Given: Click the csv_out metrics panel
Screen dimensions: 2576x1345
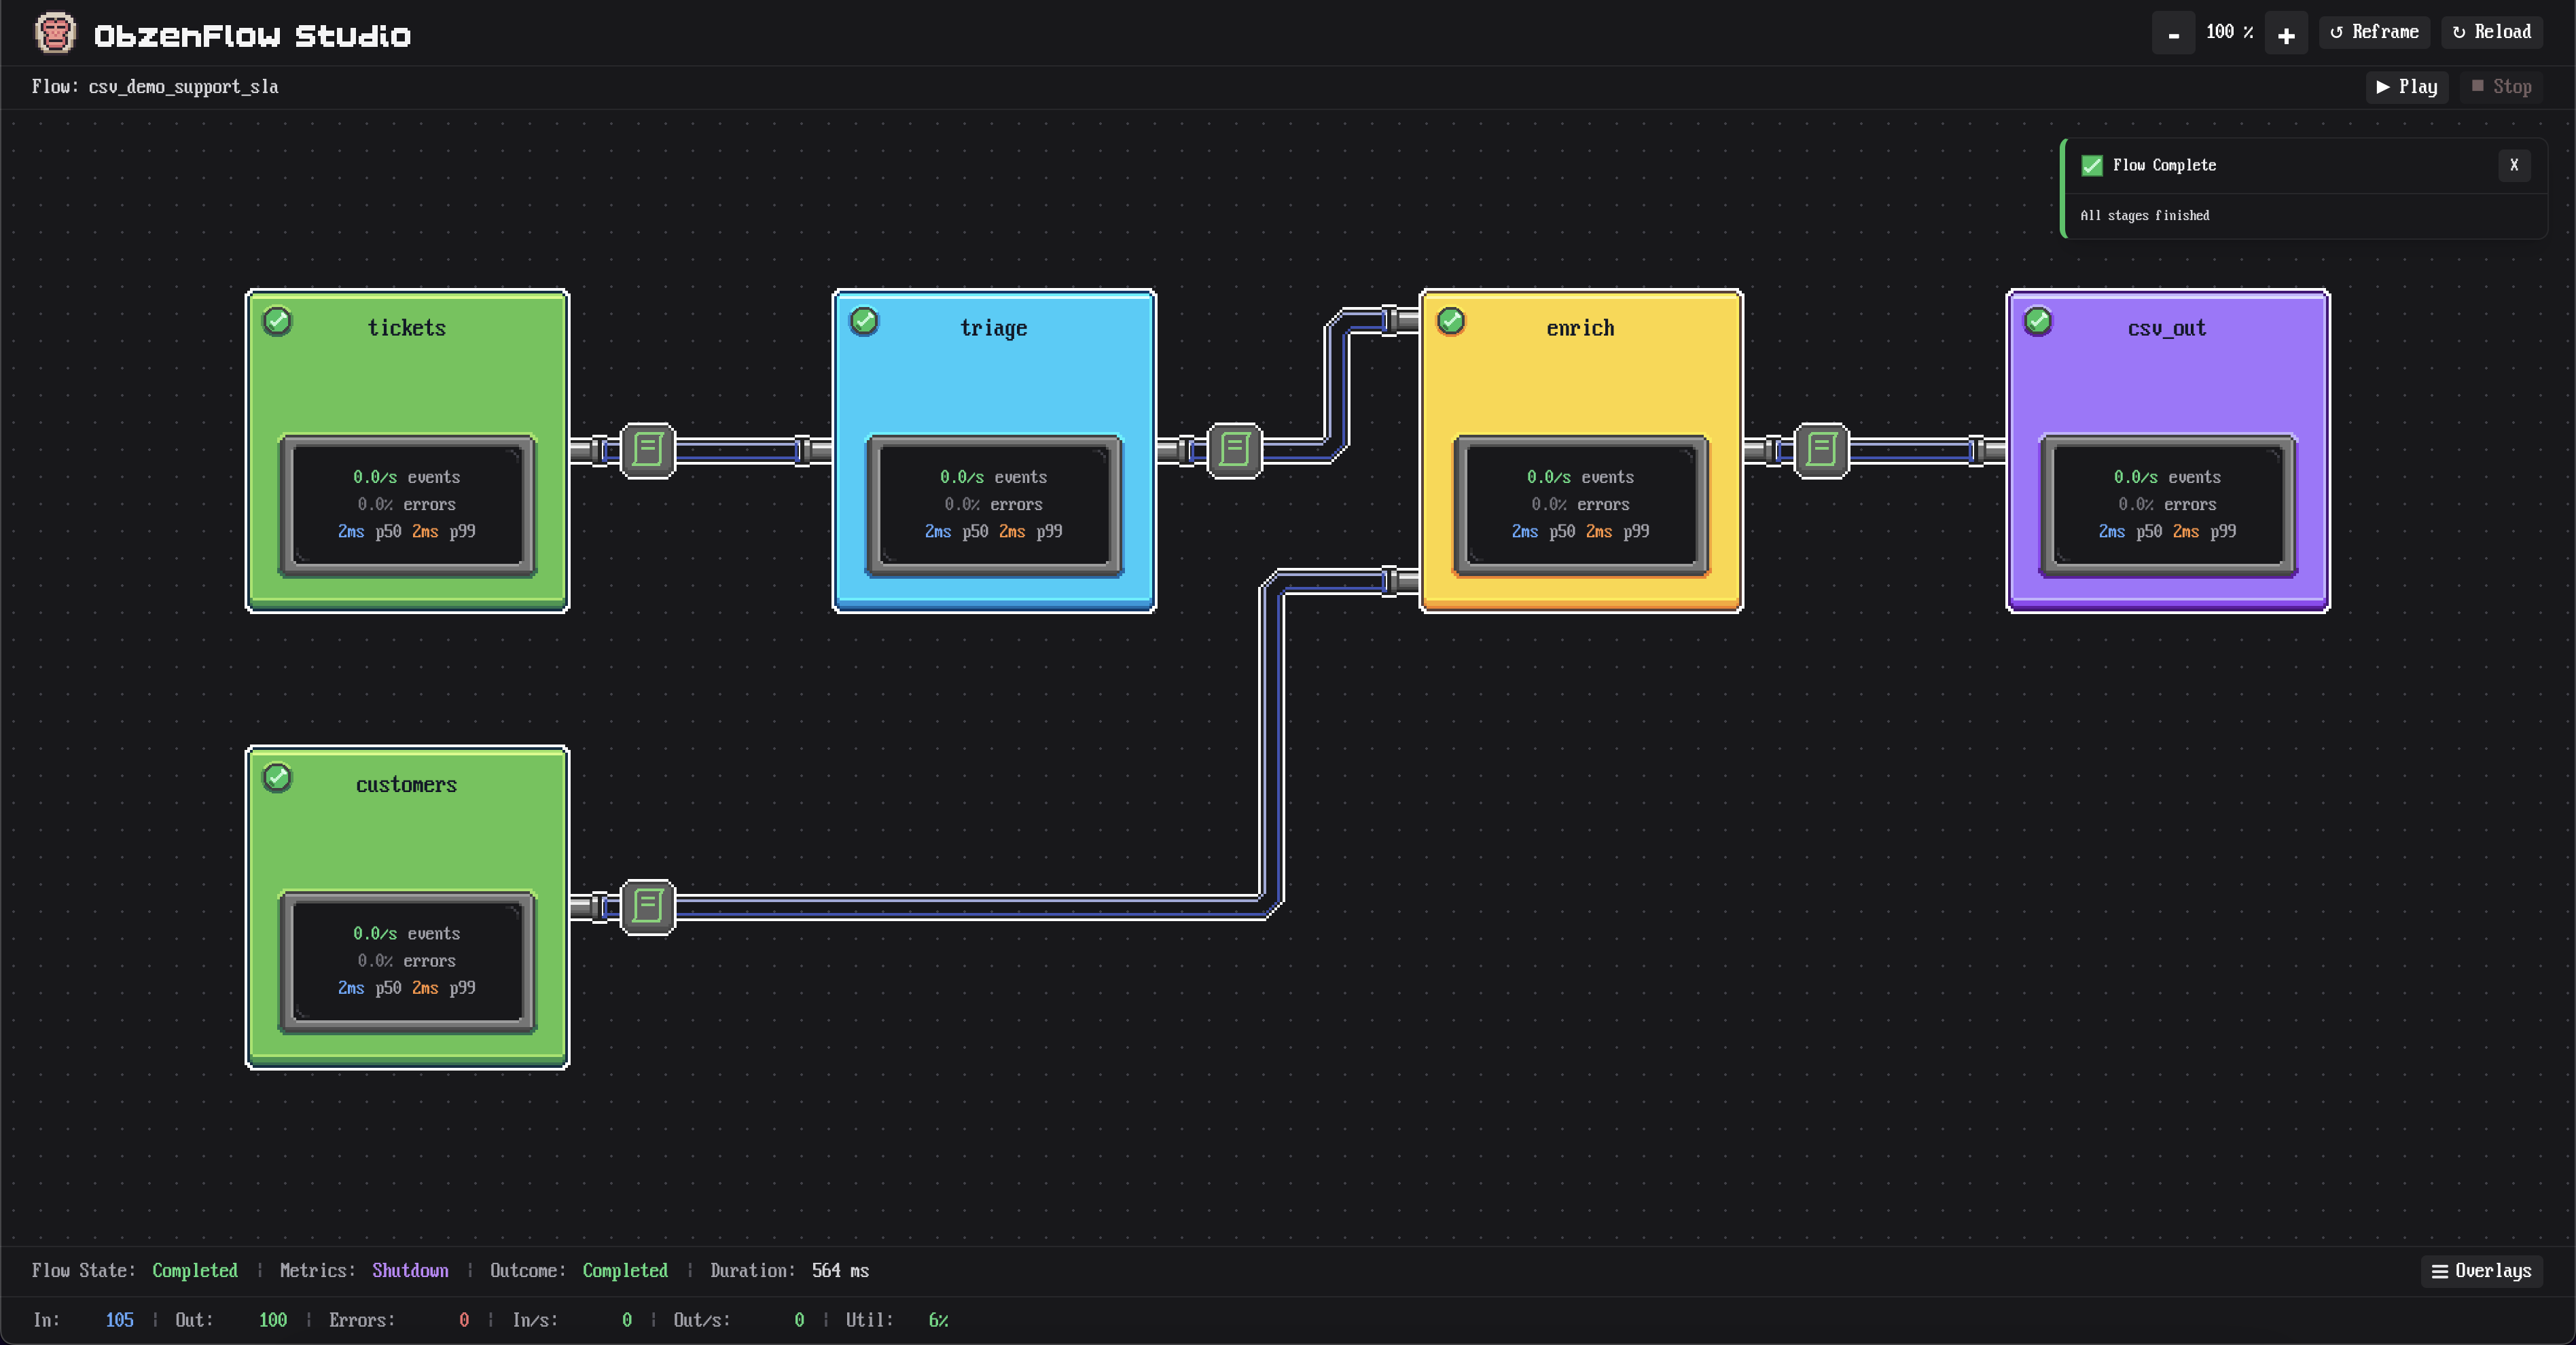Looking at the screenshot, I should coord(2168,505).
